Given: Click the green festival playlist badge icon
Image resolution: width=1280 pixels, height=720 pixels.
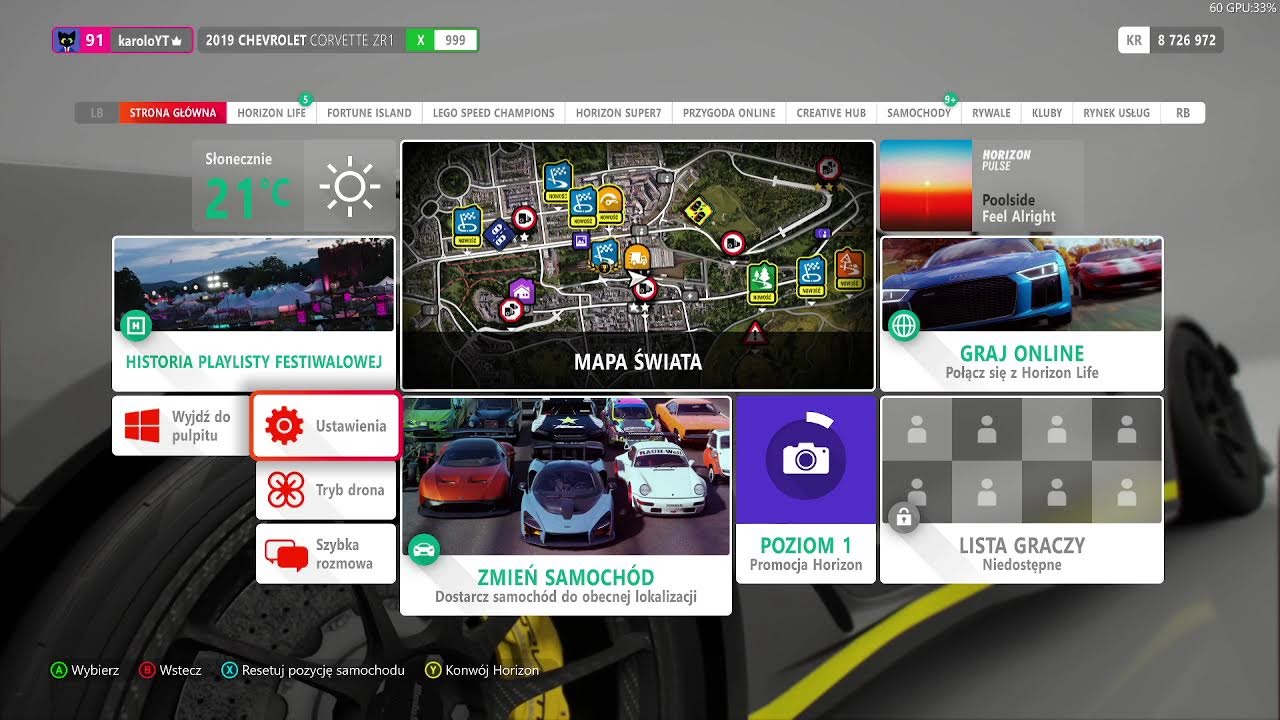Looking at the screenshot, I should (x=135, y=325).
